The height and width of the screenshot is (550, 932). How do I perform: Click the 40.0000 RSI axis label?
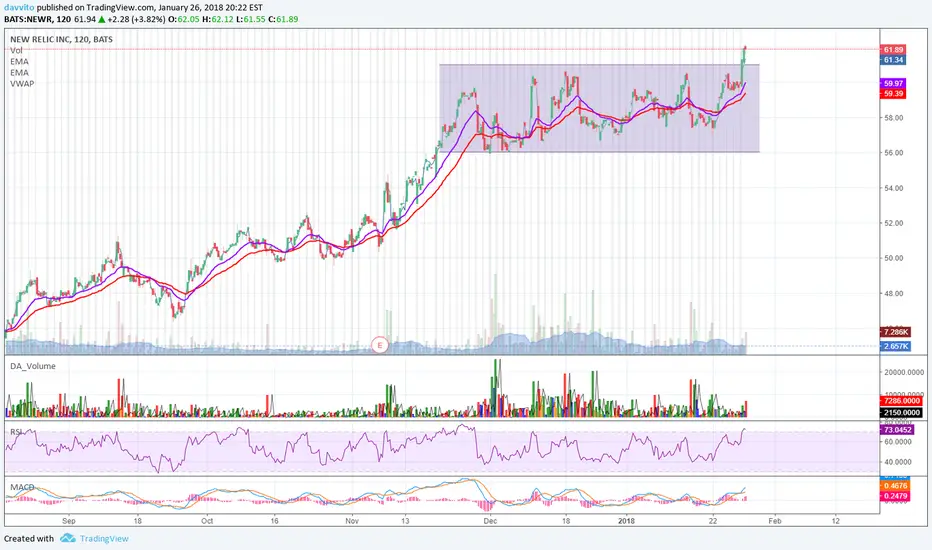tap(898, 462)
